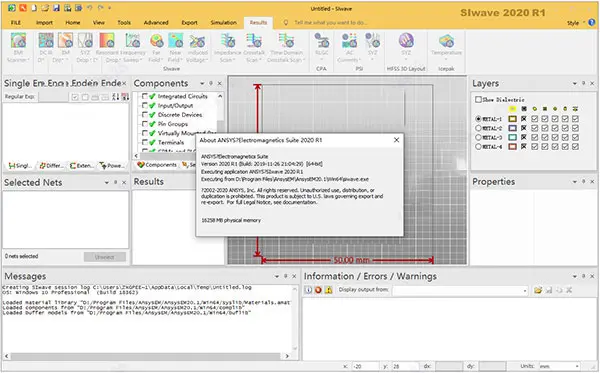Switch to the Advanced ribbon tab
The width and height of the screenshot is (600, 373).
(156, 23)
